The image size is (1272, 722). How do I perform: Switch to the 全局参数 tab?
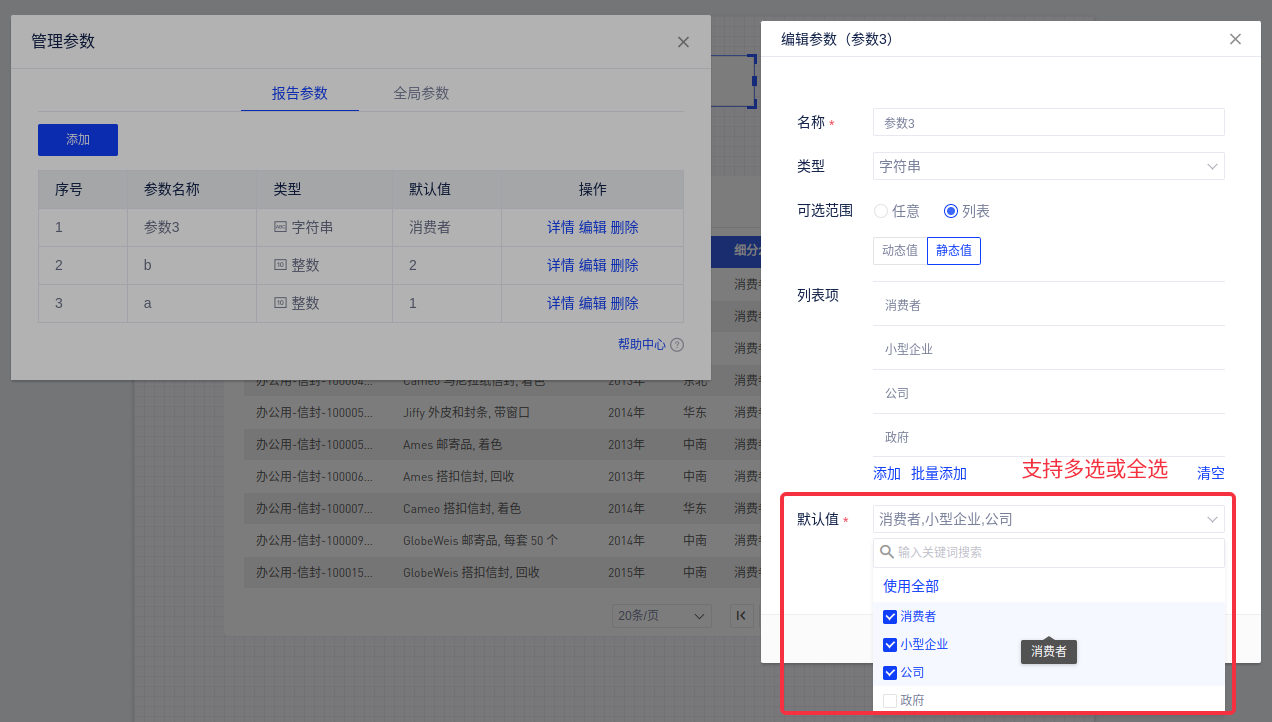point(421,93)
